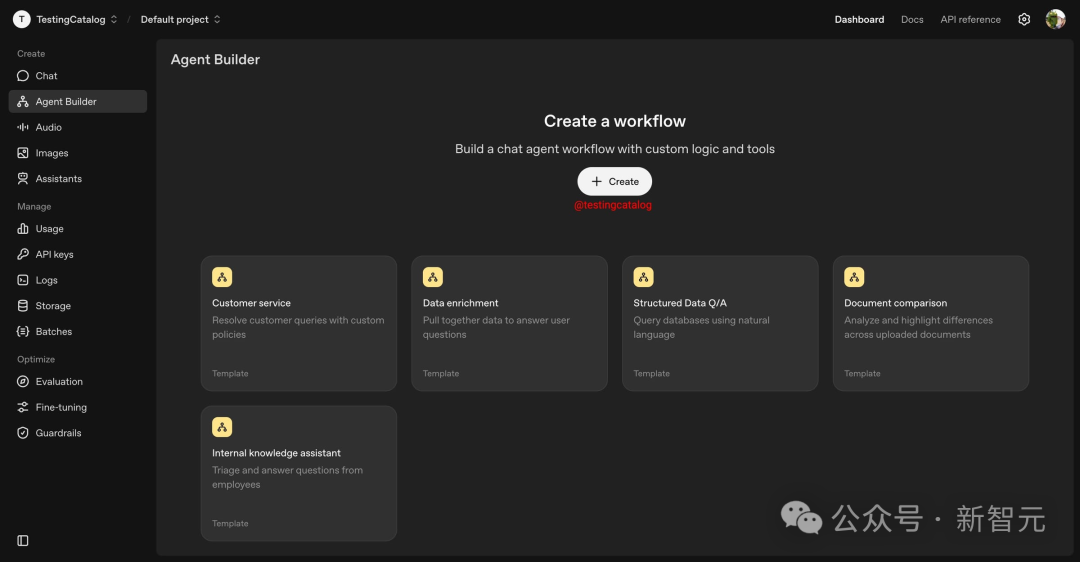Open Storage database icon
This screenshot has height=562, width=1080.
(23, 306)
